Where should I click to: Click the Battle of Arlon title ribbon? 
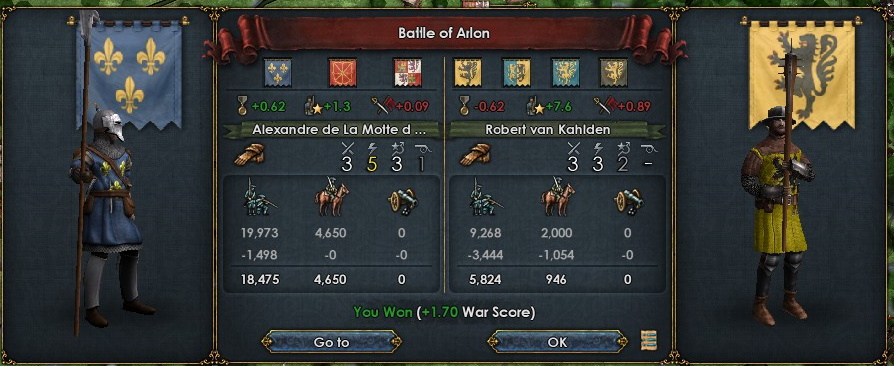(444, 32)
